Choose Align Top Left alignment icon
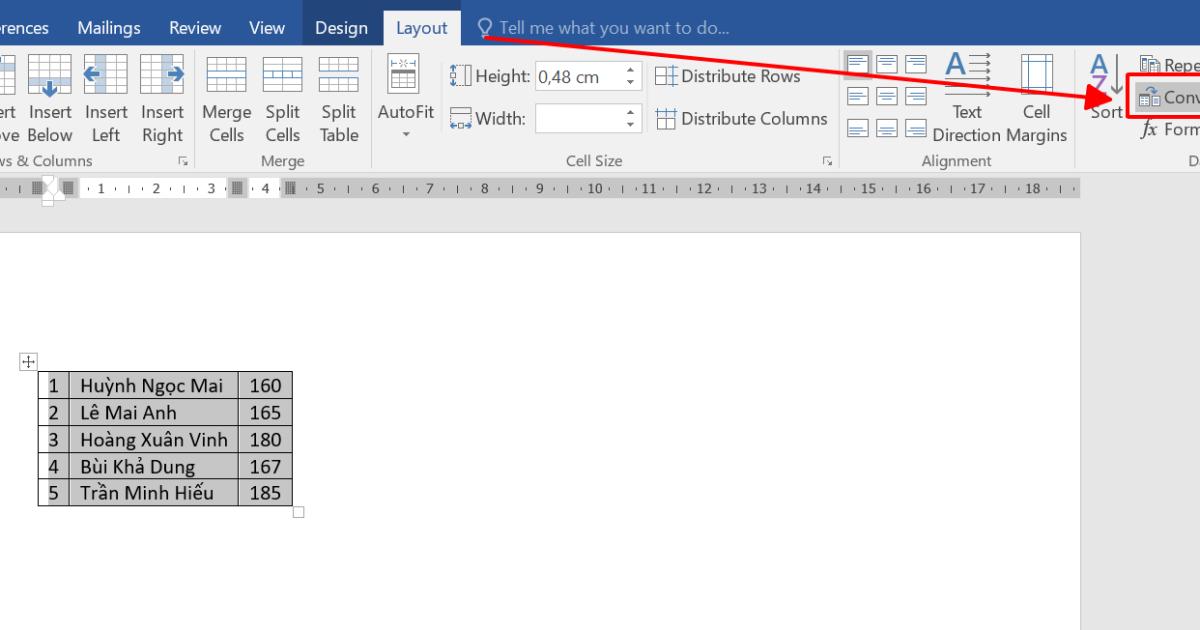 tap(858, 65)
